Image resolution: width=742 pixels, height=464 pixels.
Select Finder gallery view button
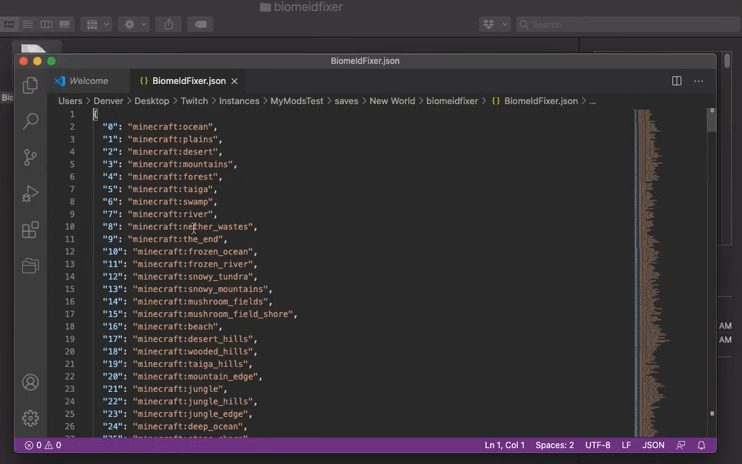point(64,24)
